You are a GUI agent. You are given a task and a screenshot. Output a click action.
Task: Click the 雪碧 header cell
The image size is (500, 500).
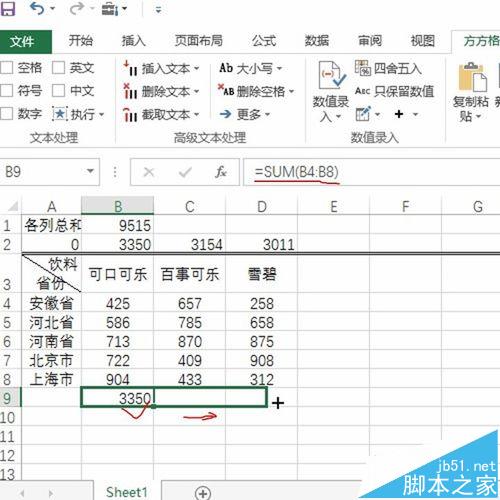point(261,274)
